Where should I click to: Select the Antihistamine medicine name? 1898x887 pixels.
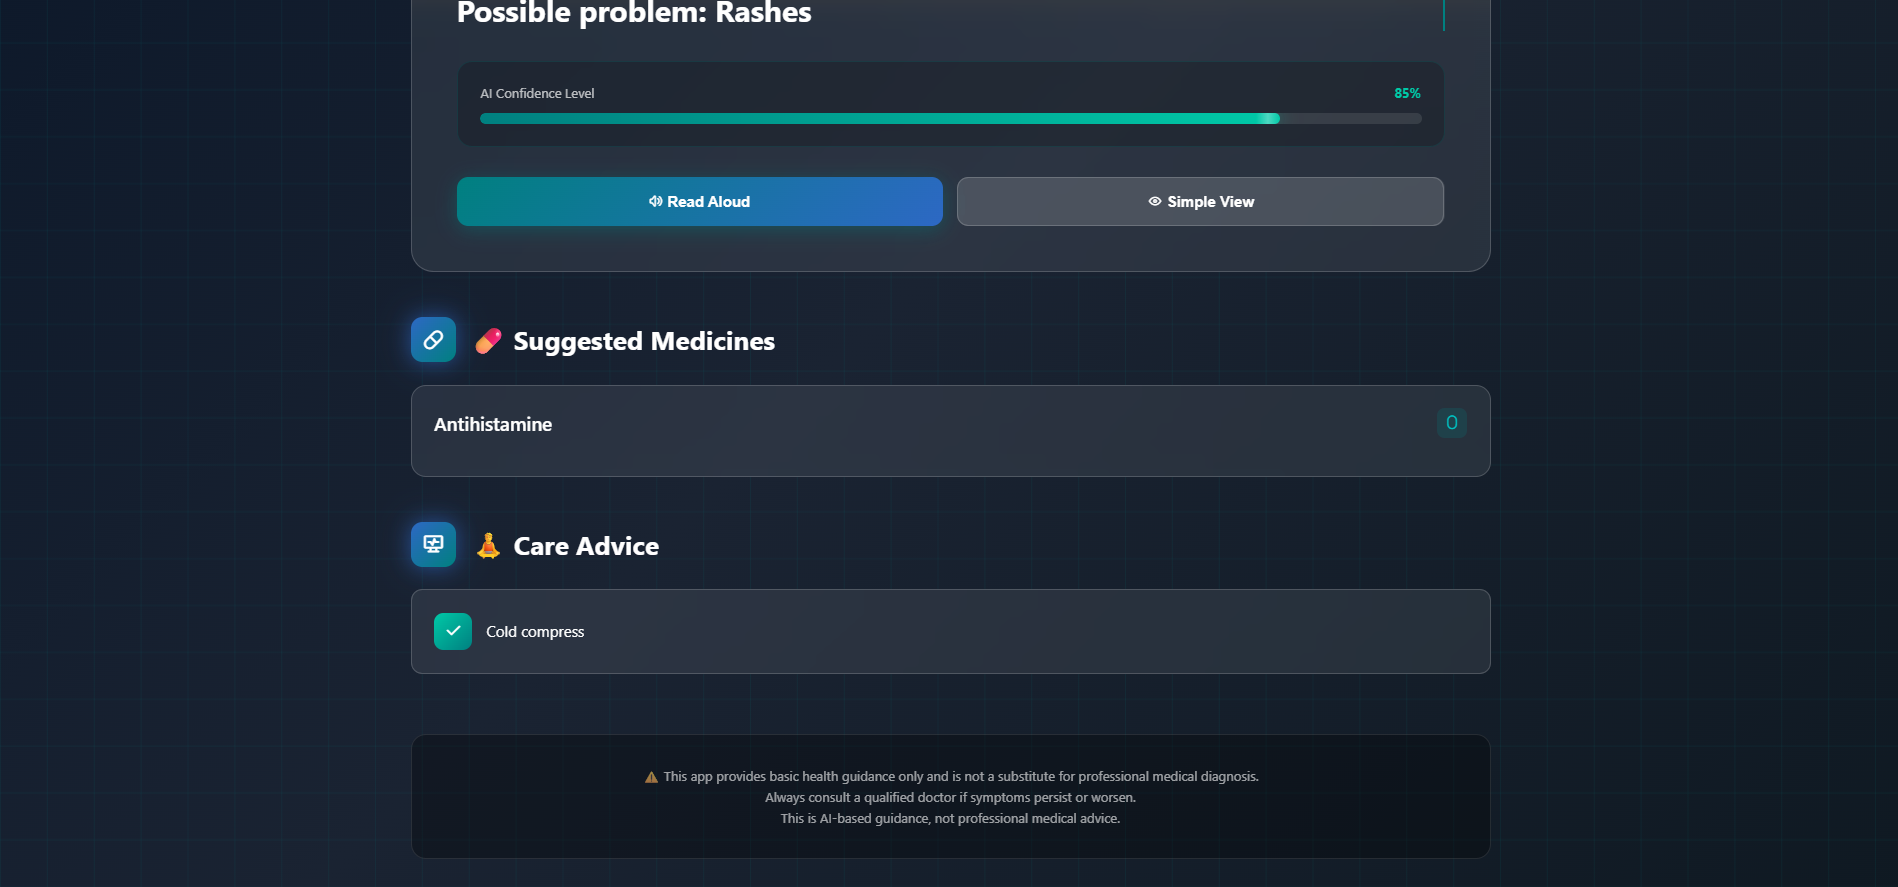click(493, 425)
